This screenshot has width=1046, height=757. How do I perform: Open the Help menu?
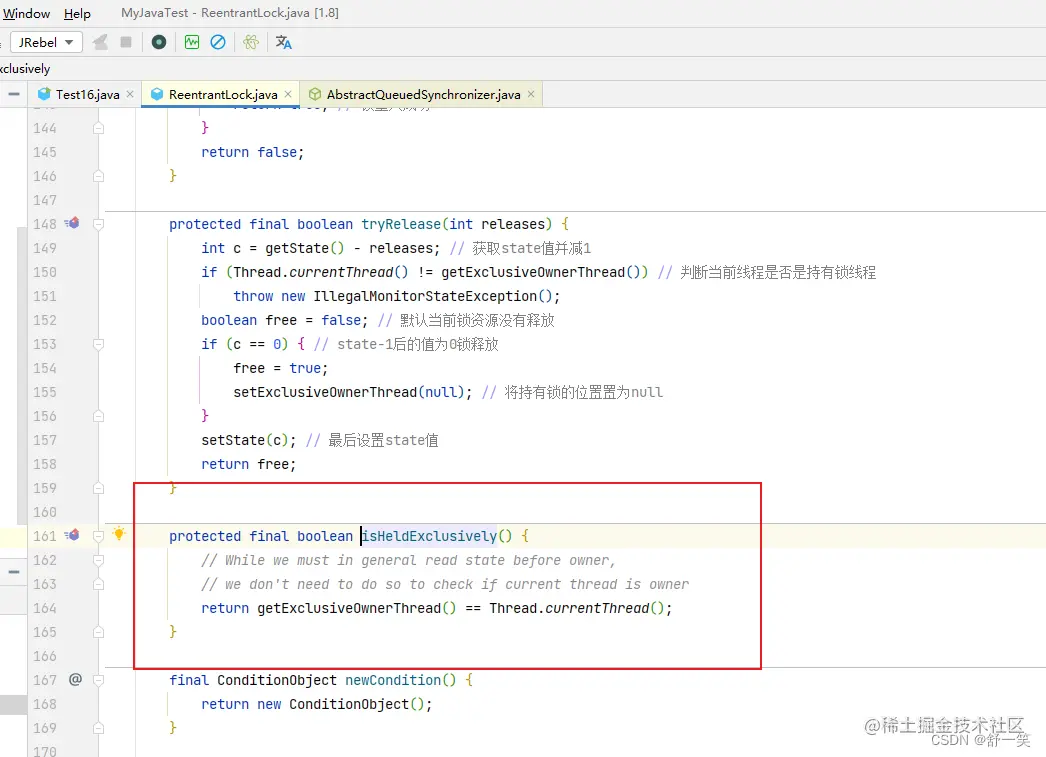tap(77, 13)
